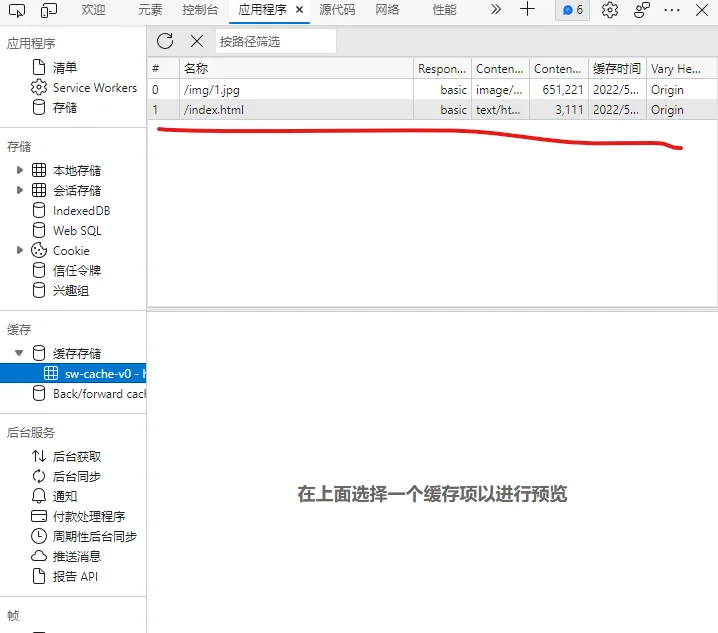This screenshot has height=633, width=718.
Task: Open 周期性后台同步 service
Action: coord(94,536)
